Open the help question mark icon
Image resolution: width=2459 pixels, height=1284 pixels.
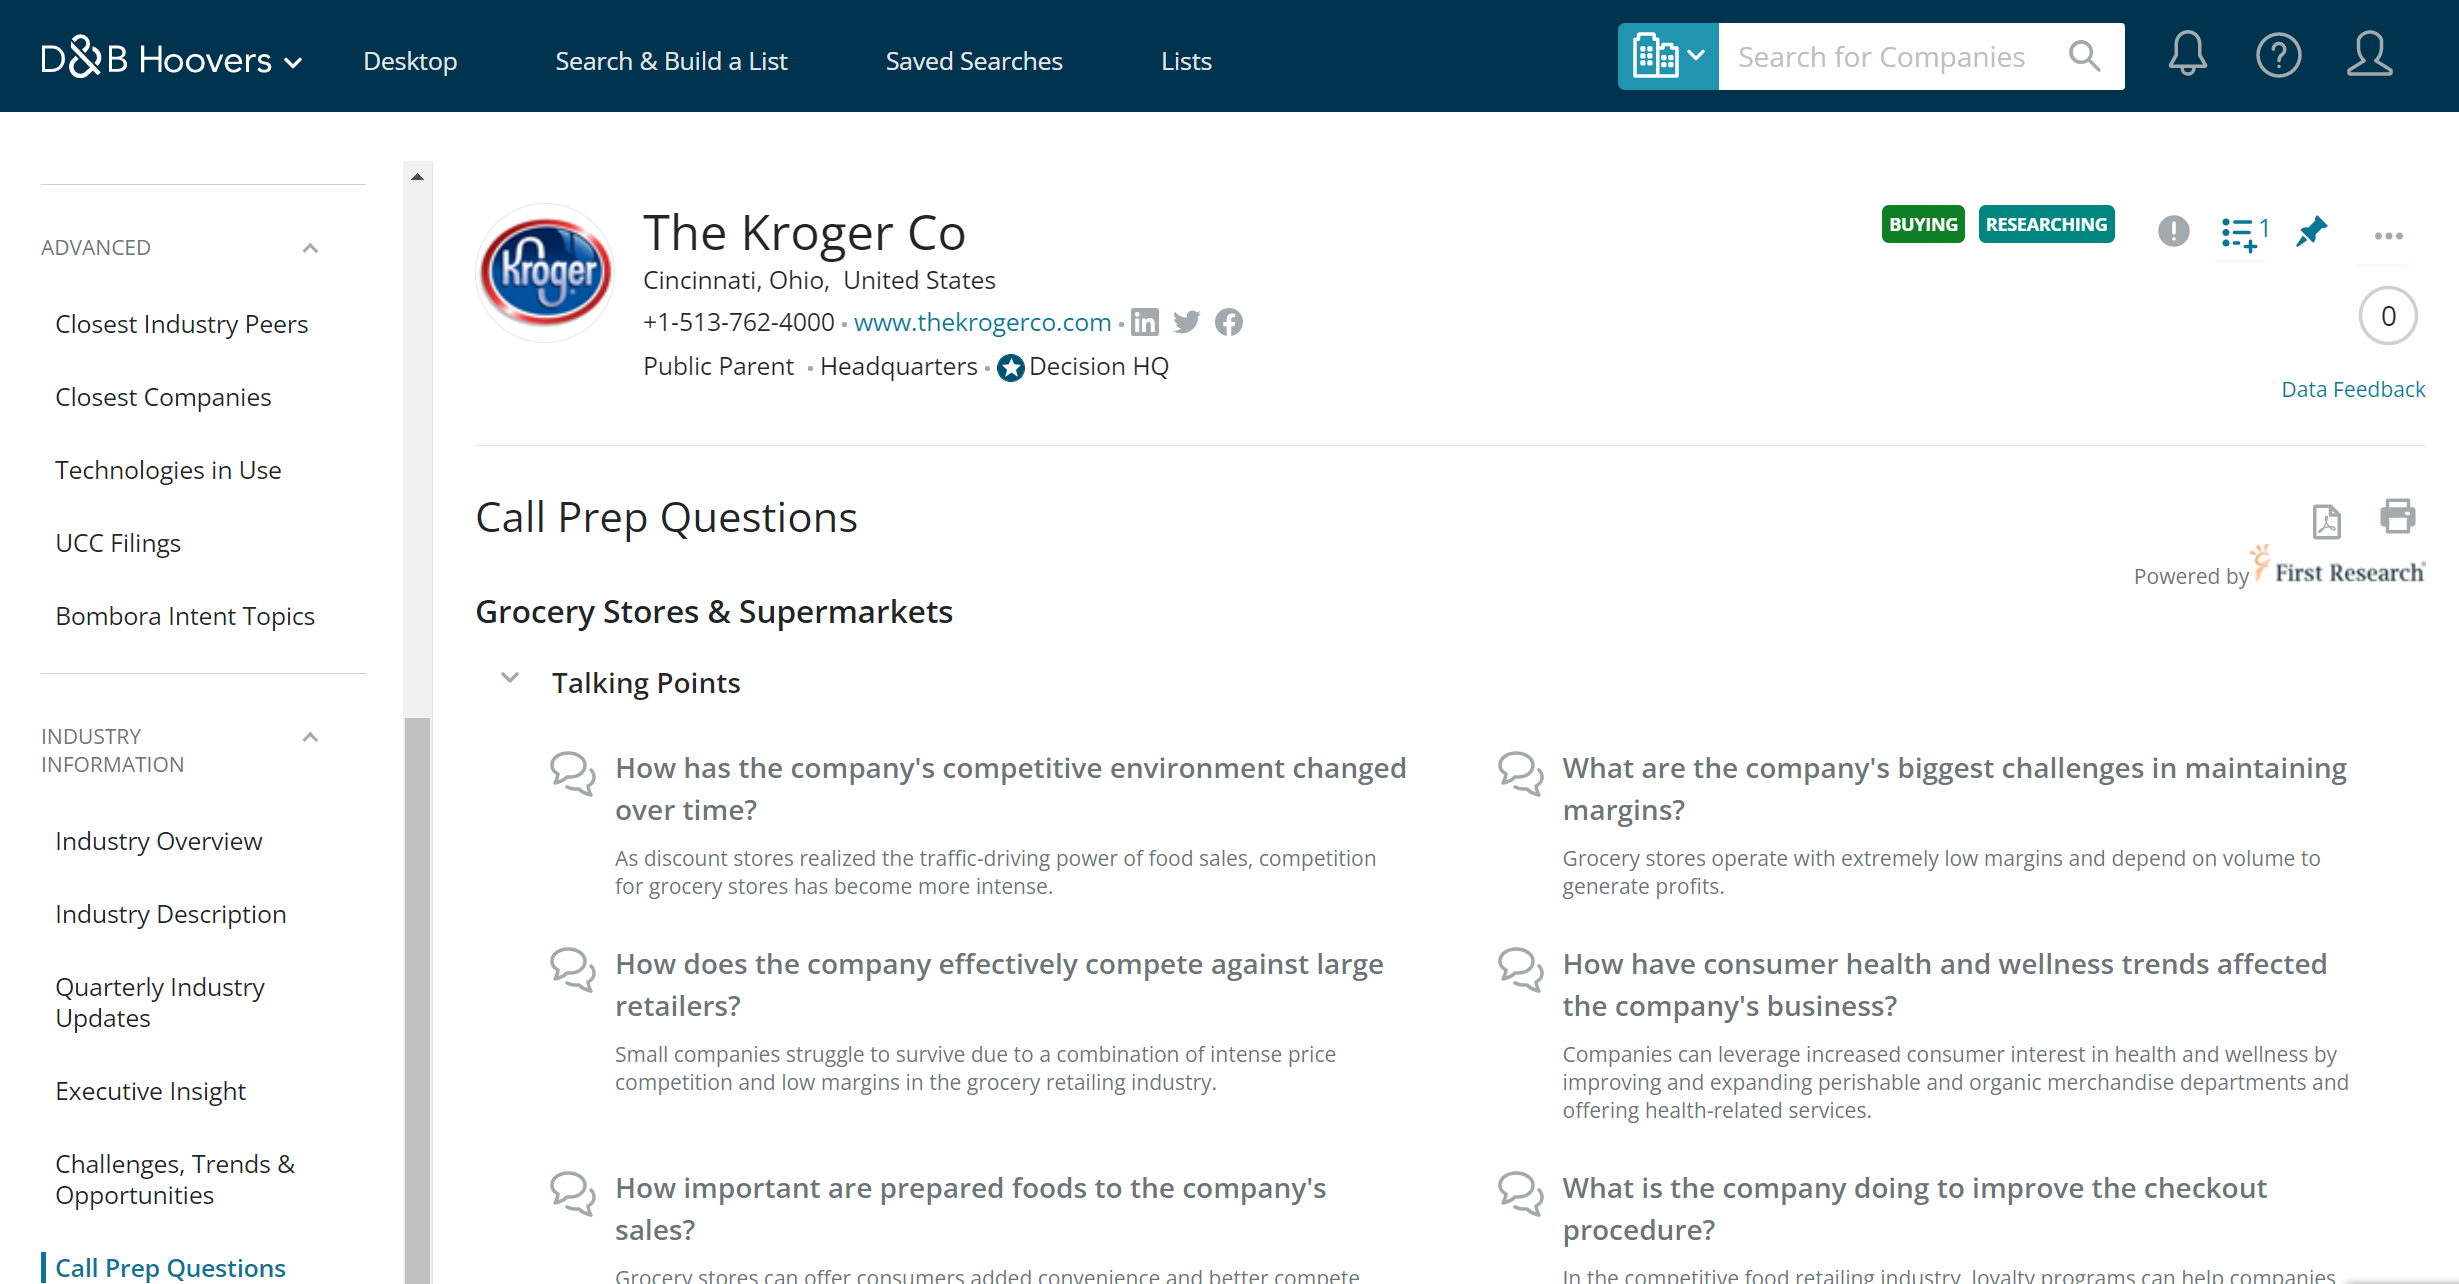[x=2278, y=55]
